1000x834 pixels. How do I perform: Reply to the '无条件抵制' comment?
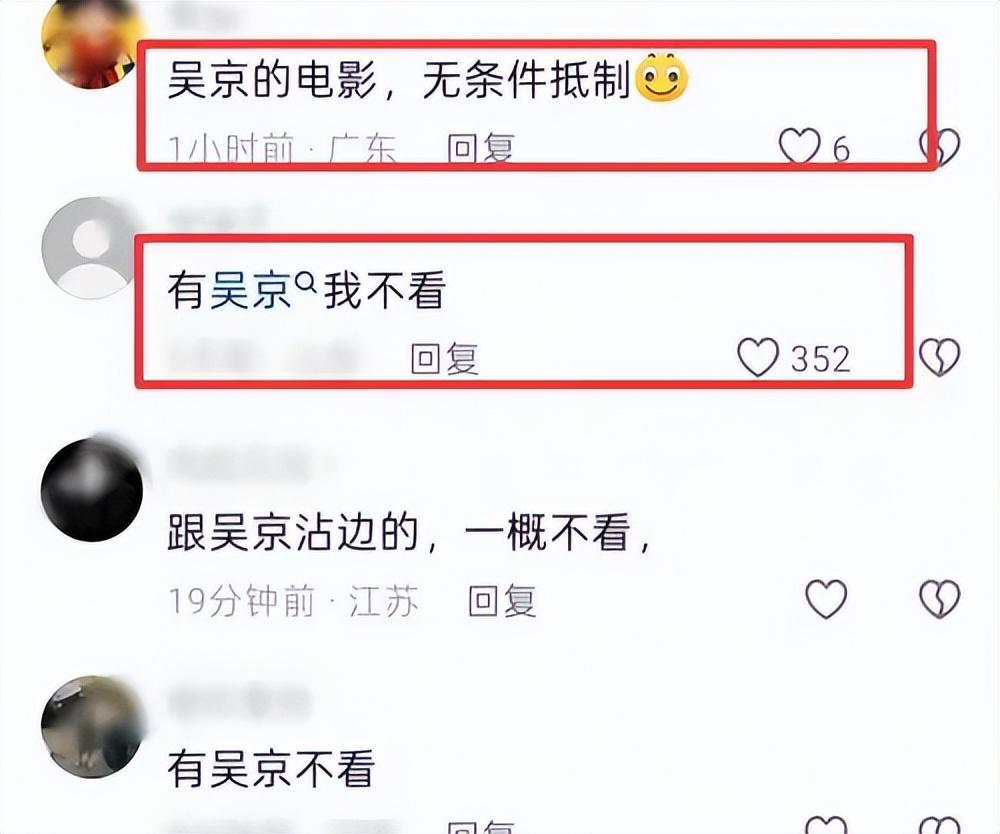(480, 148)
